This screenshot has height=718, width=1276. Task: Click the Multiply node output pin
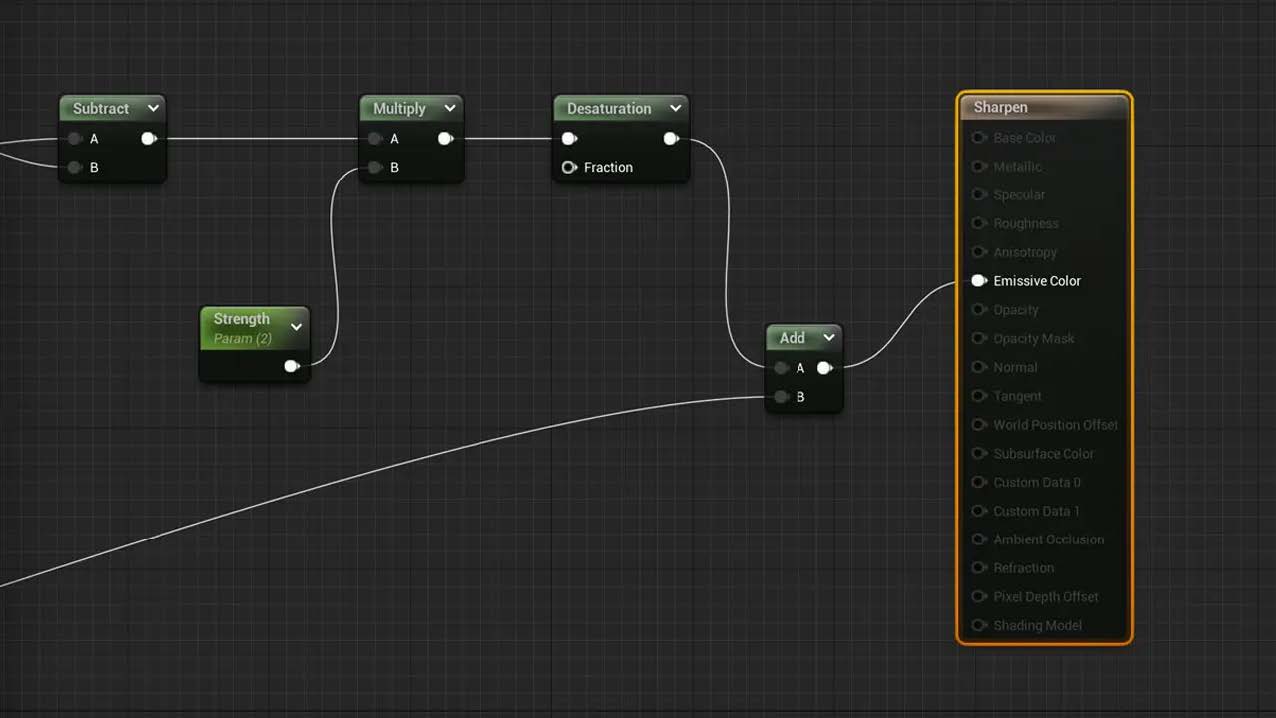446,139
